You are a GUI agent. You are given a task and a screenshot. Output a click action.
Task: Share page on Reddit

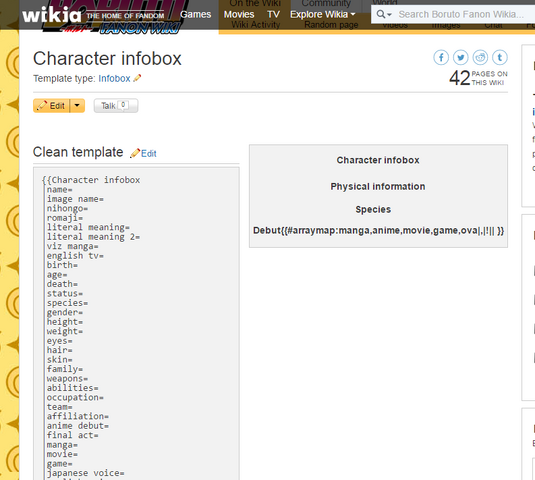[480, 57]
